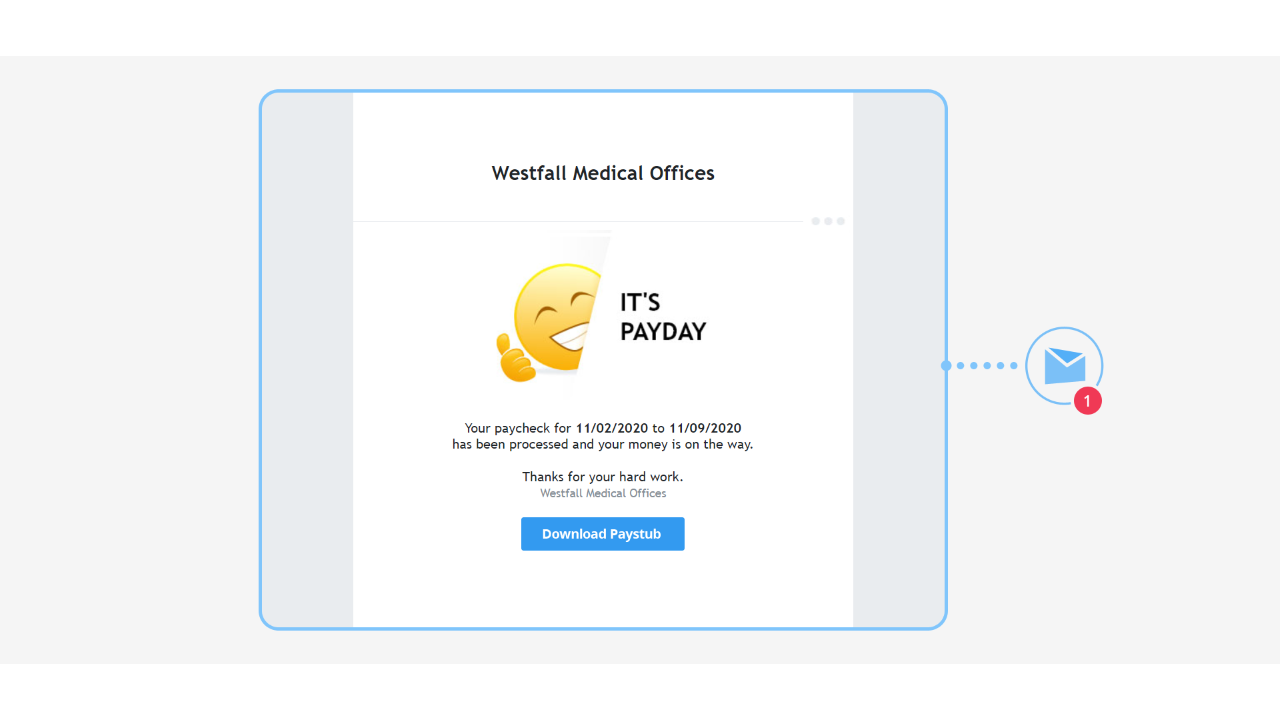1280x720 pixels.
Task: Click the red notification badge showing 1
Action: point(1088,401)
